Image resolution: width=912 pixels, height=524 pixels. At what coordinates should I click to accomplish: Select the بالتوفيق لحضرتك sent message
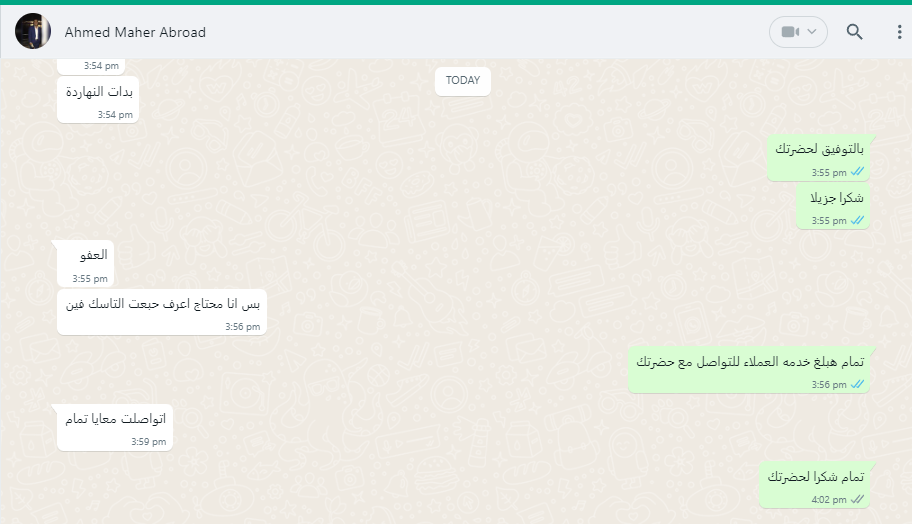818,158
